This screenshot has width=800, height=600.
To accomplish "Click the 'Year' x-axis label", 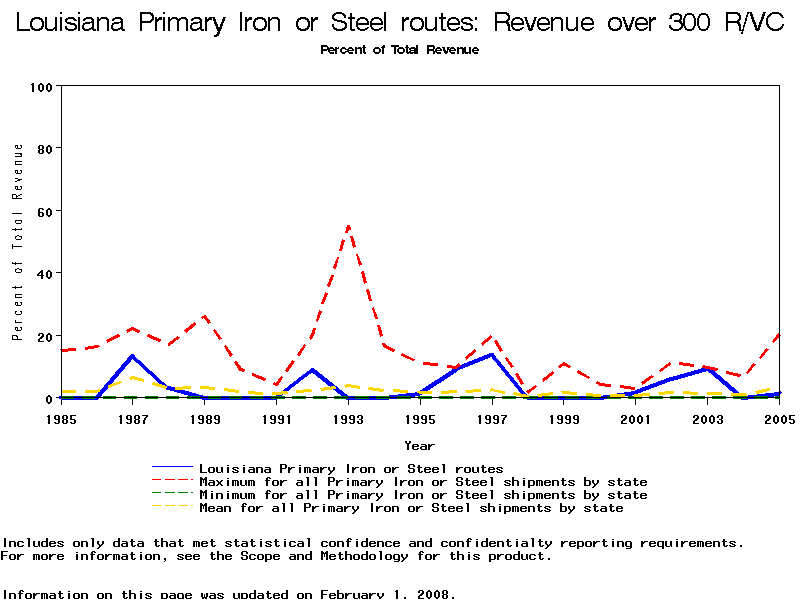I will (419, 445).
